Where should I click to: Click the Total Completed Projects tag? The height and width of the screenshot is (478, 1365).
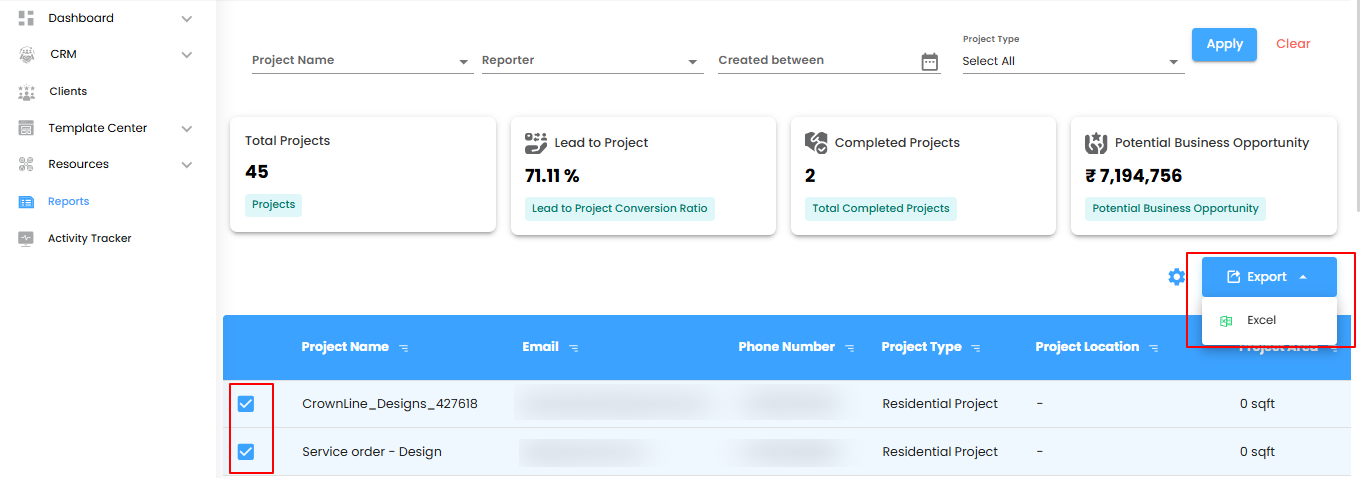tap(881, 209)
